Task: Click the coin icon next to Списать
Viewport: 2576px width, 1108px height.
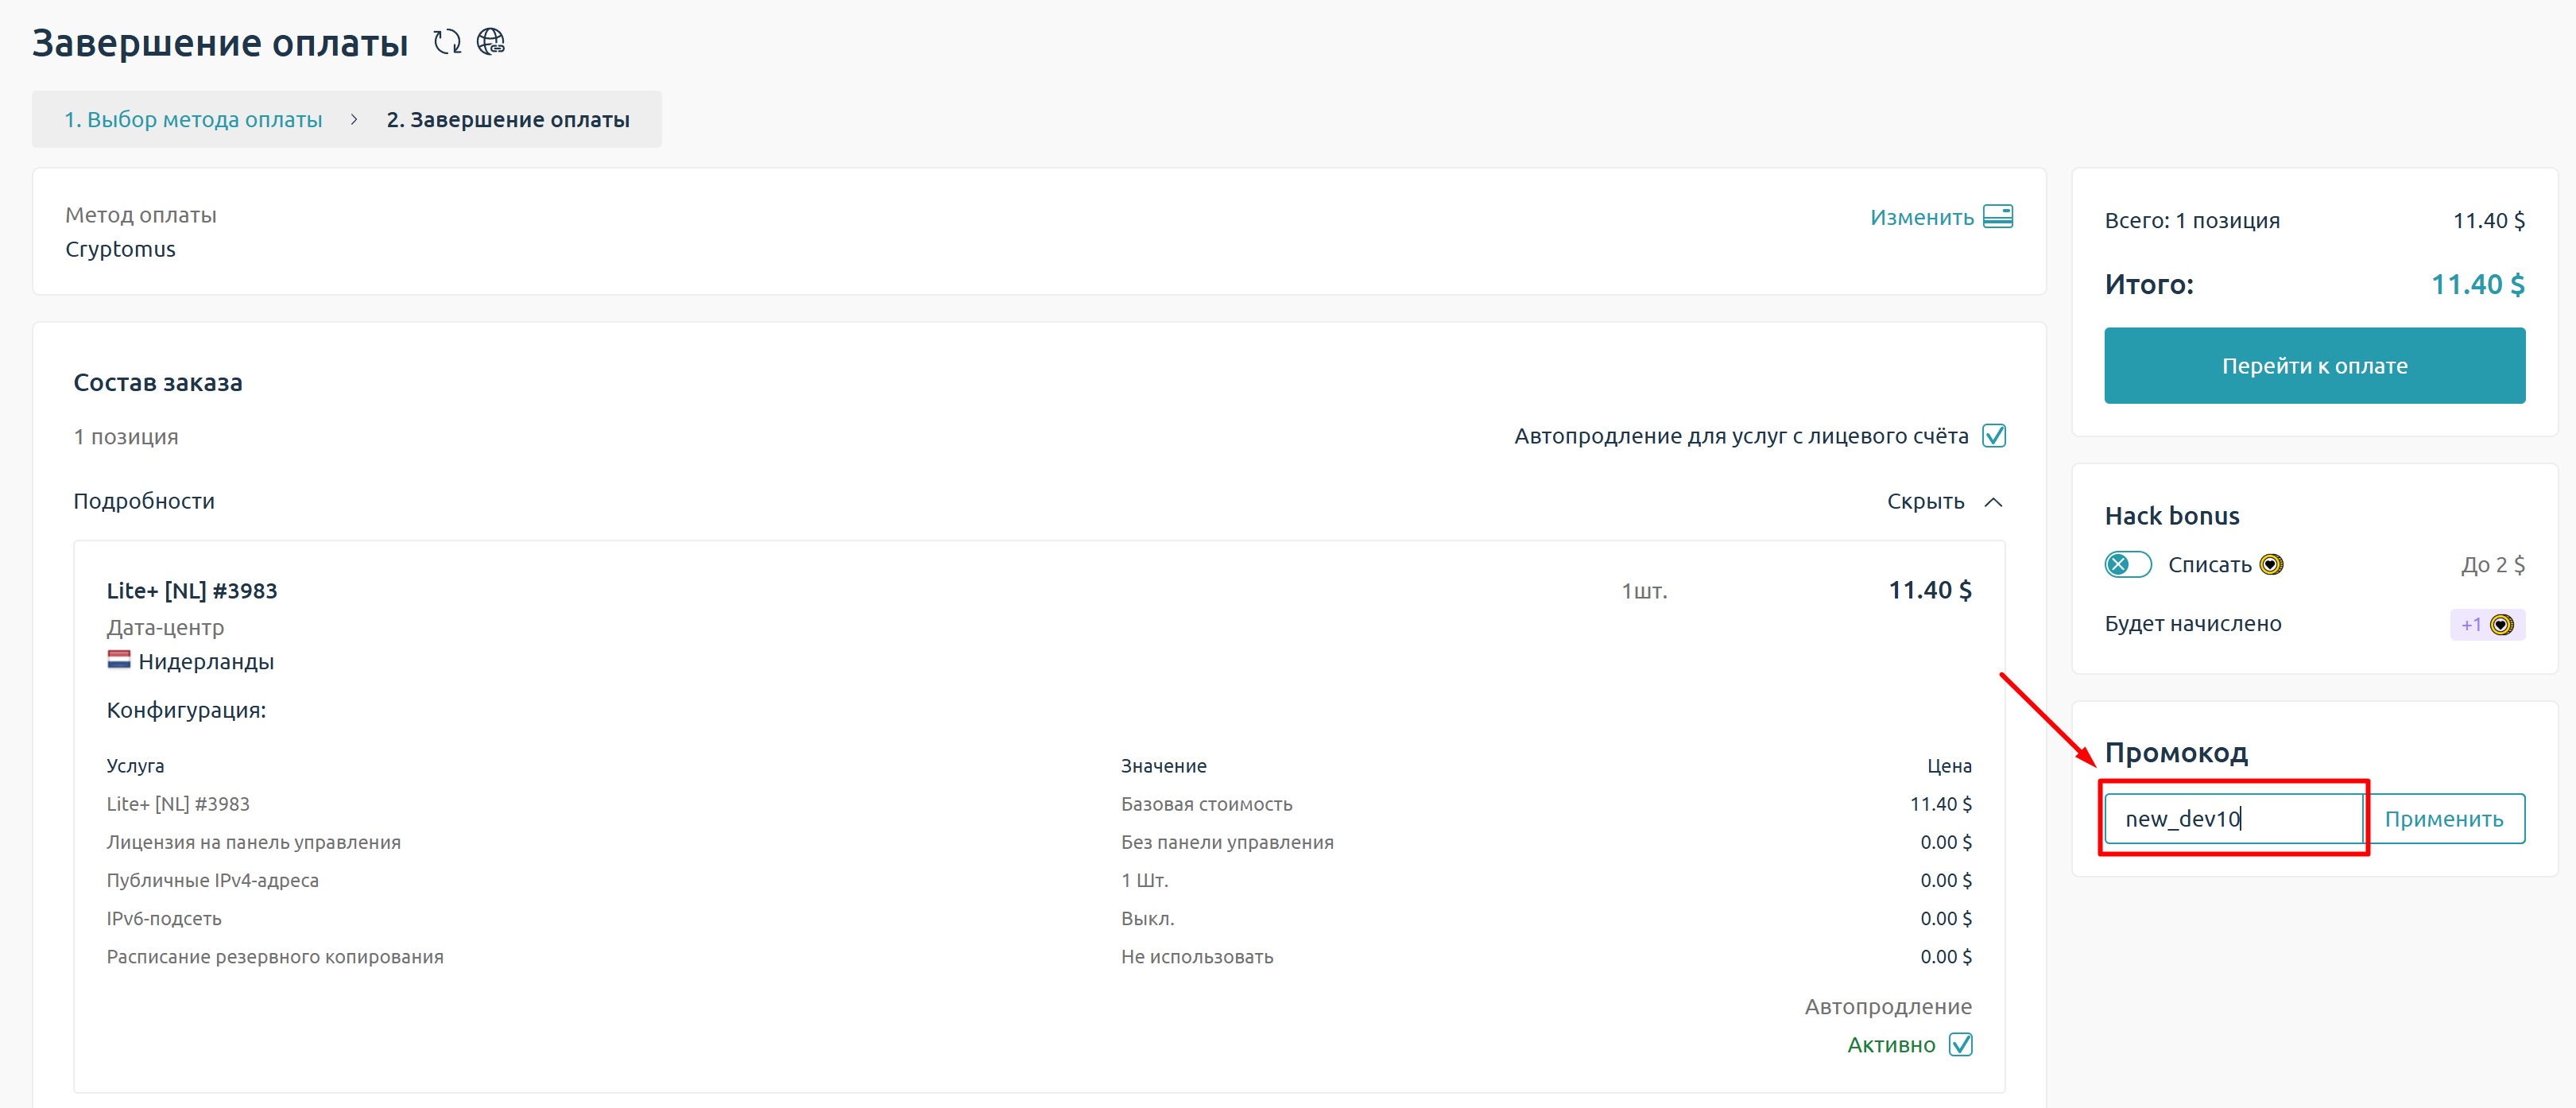Action: pos(2271,565)
